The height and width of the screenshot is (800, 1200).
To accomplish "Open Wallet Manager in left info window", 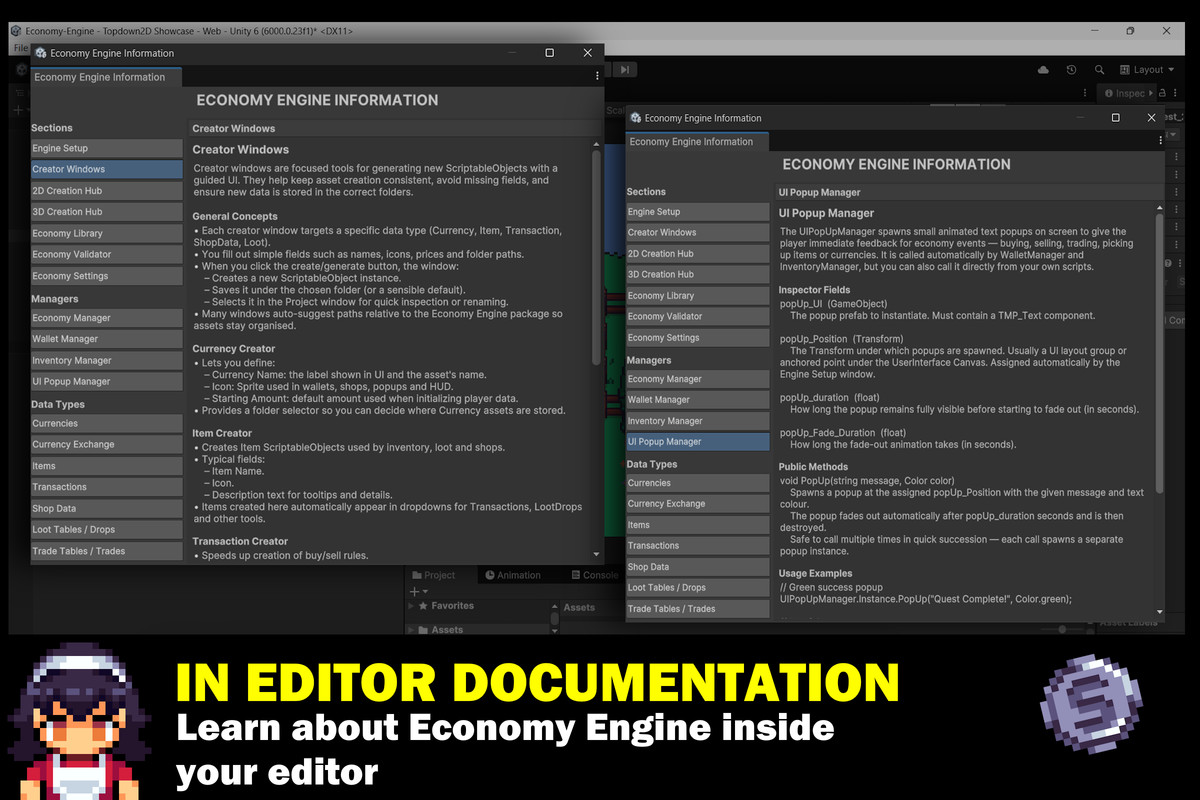I will [x=107, y=339].
